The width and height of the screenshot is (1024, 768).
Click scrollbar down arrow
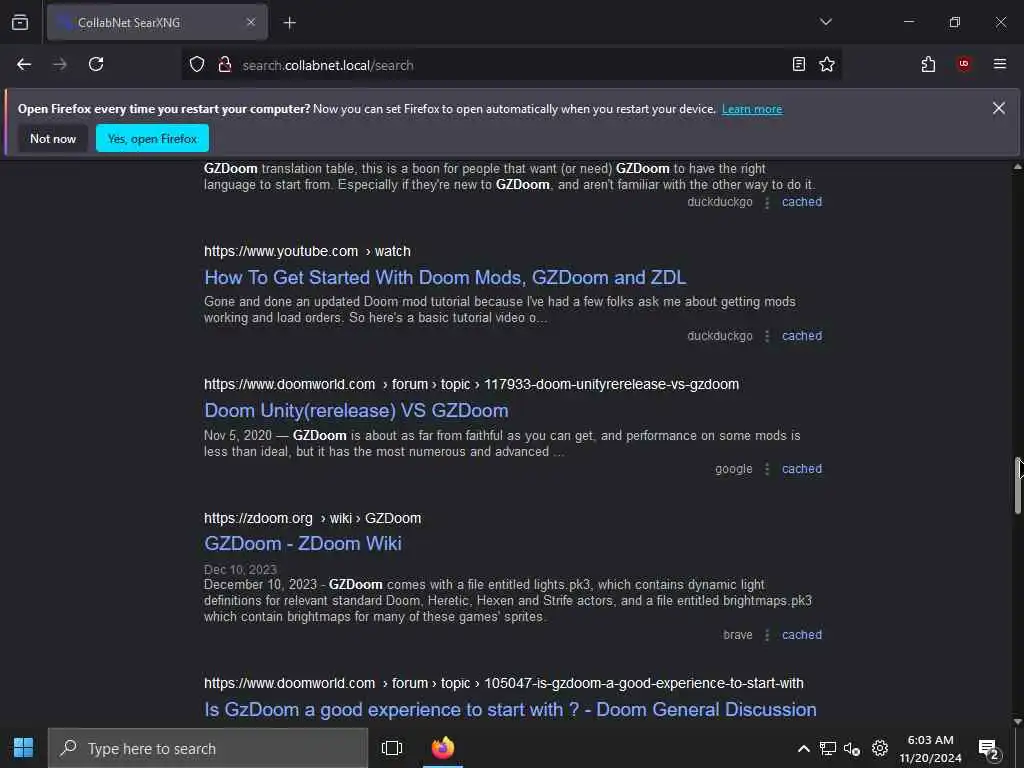pos(1017,722)
